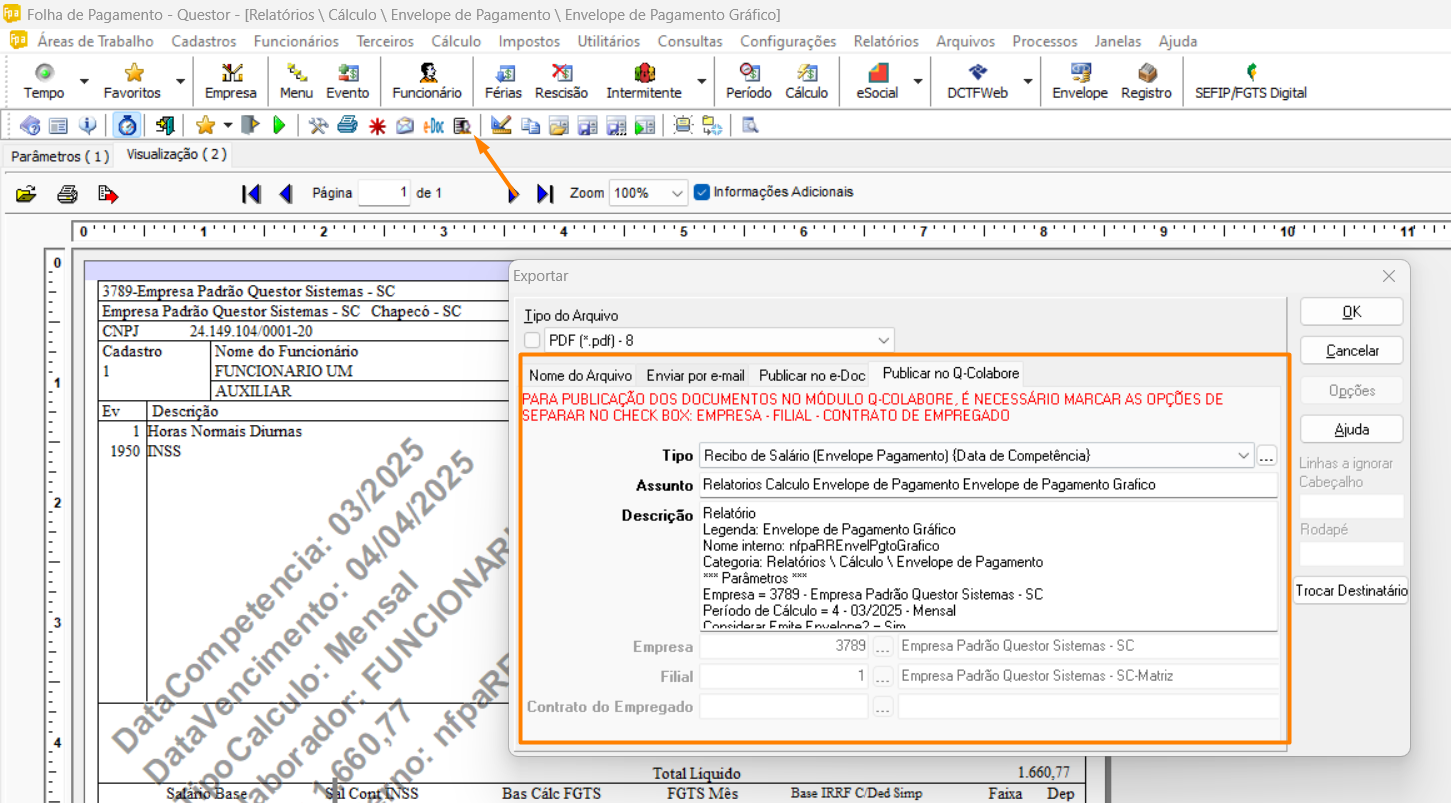The width and height of the screenshot is (1451, 803).
Task: Toggle the Informações Adicionais checkbox
Action: pyautogui.click(x=702, y=192)
